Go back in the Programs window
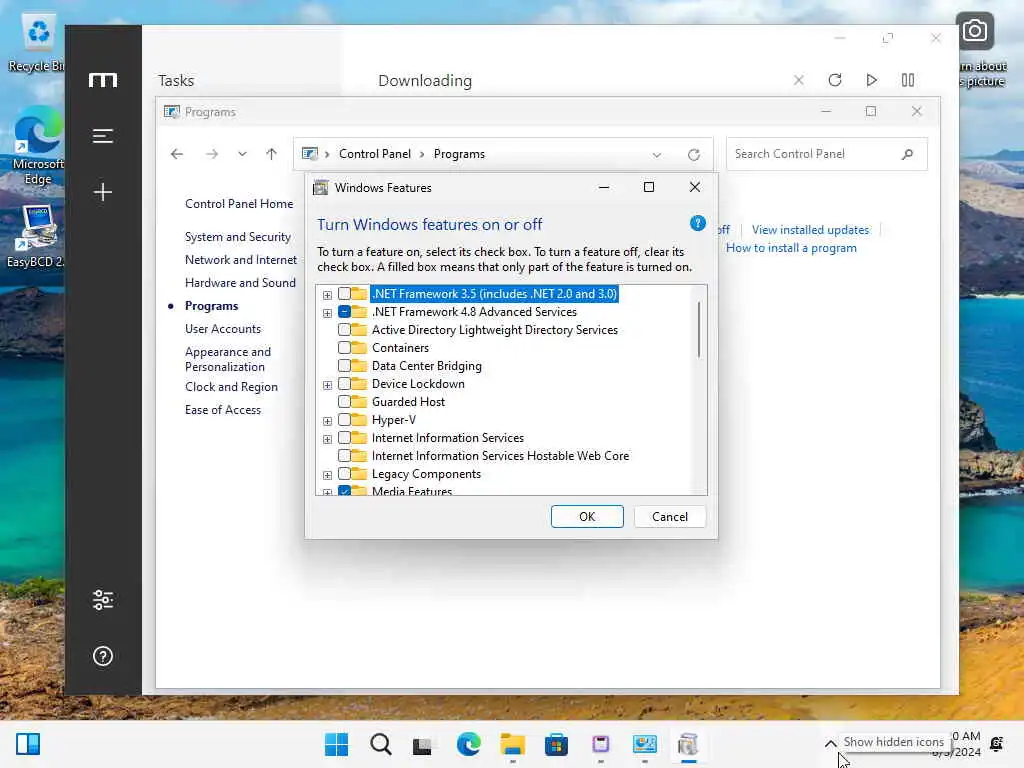 [x=177, y=154]
